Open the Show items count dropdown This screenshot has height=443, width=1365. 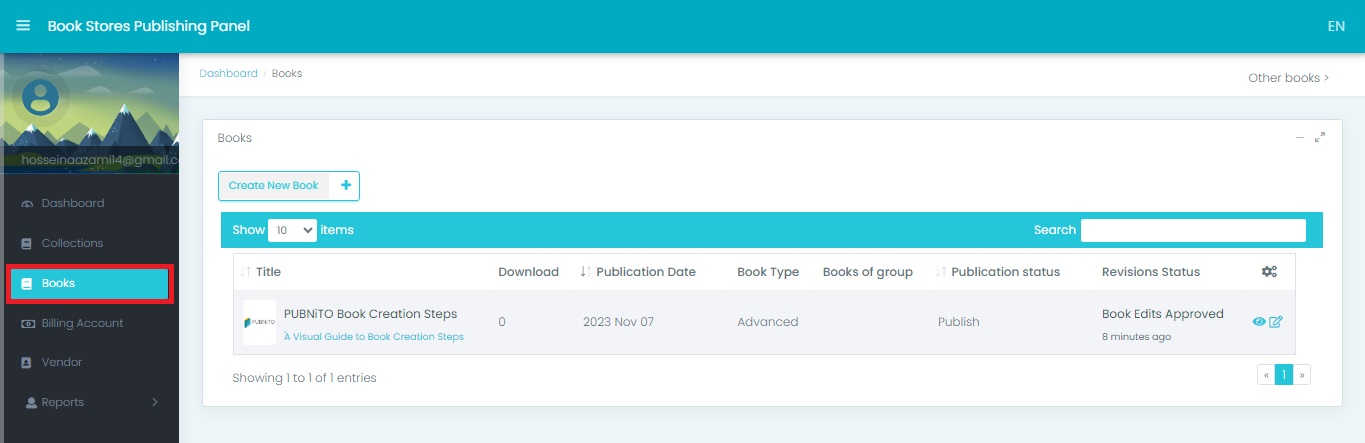[292, 230]
